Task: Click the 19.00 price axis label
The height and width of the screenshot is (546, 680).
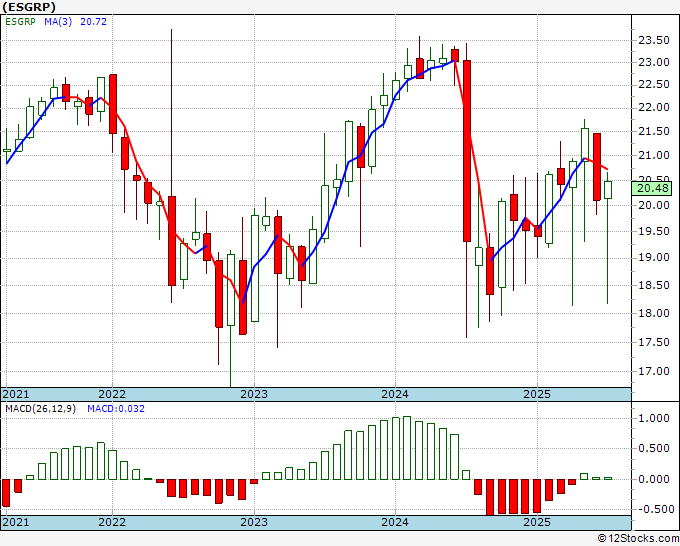Action: 654,258
